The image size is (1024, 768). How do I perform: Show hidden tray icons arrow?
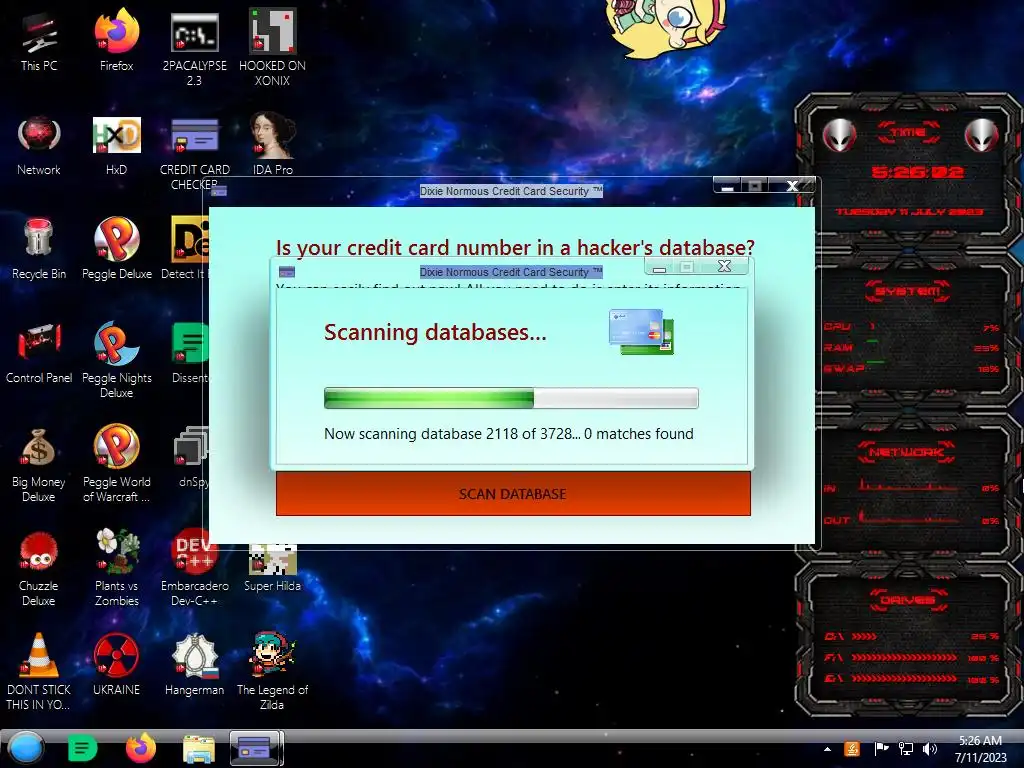(x=827, y=749)
